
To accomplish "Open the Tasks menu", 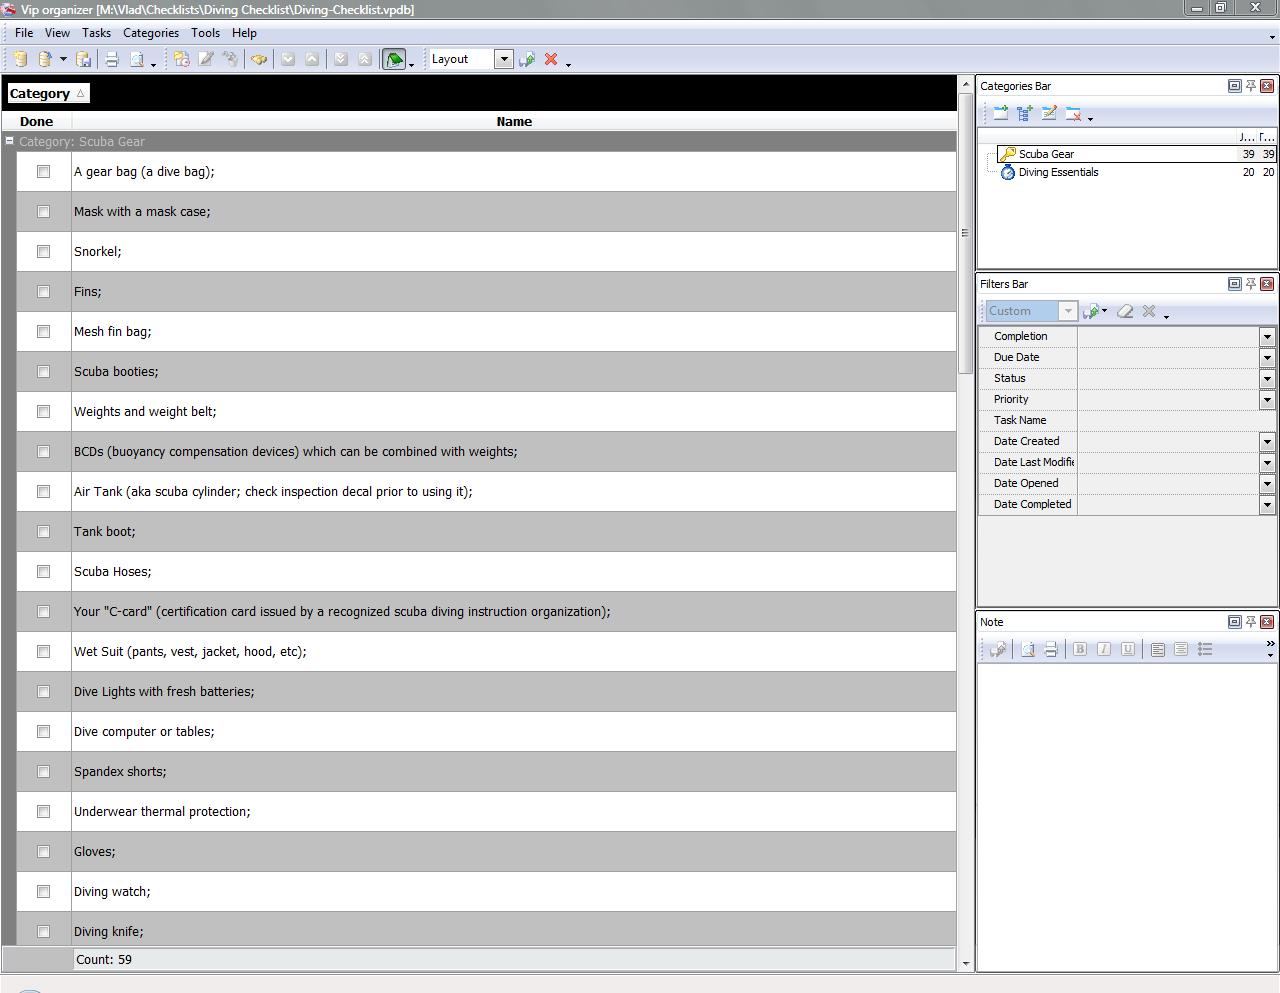I will 96,33.
